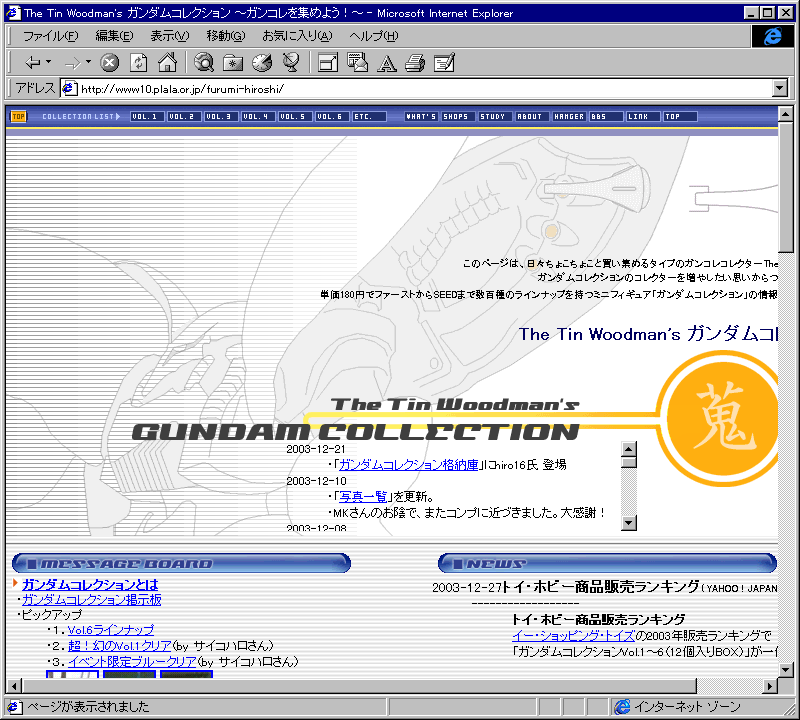Select VOL. 1 in the collection nav
Screen dimensions: 800x720
click(x=147, y=116)
